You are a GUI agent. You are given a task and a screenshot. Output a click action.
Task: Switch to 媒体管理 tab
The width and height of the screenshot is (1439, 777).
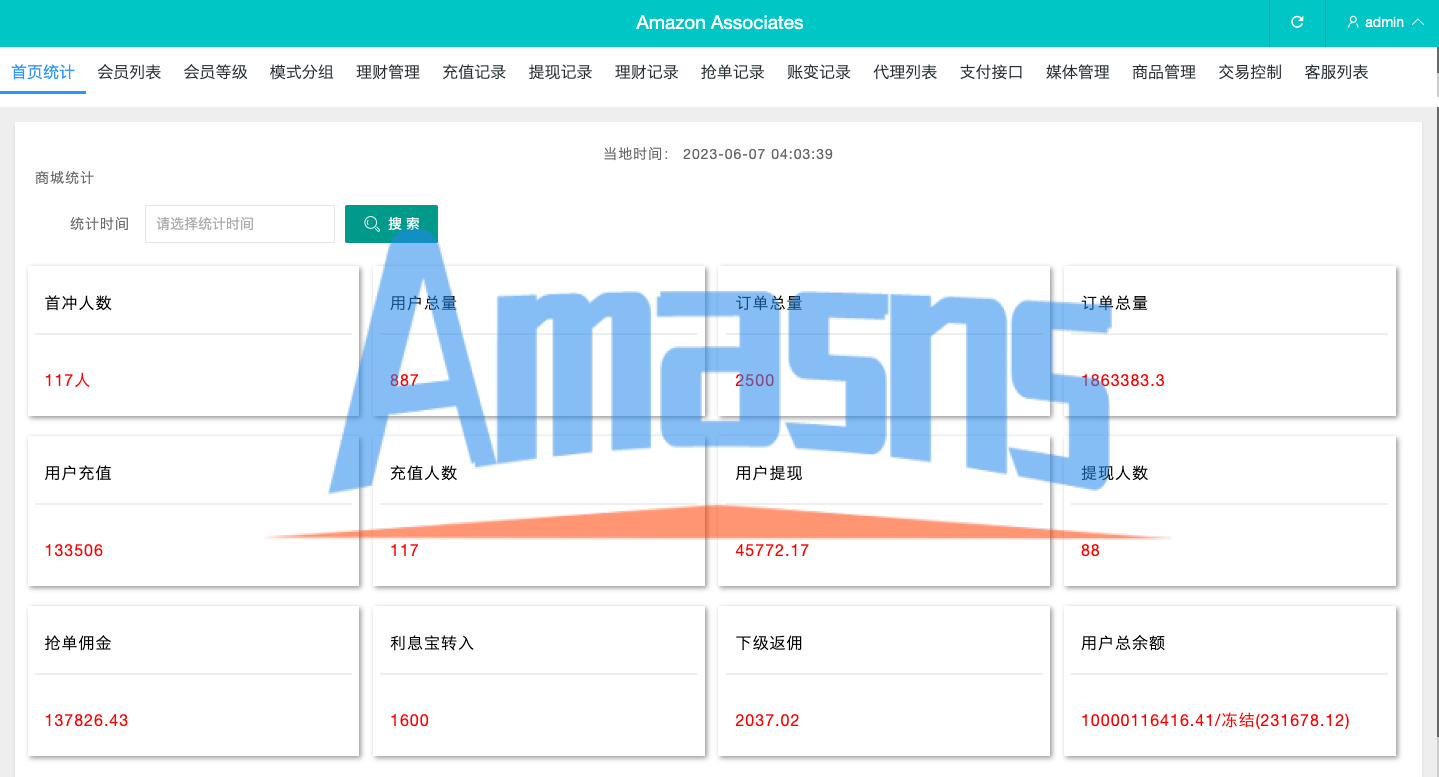[1078, 72]
